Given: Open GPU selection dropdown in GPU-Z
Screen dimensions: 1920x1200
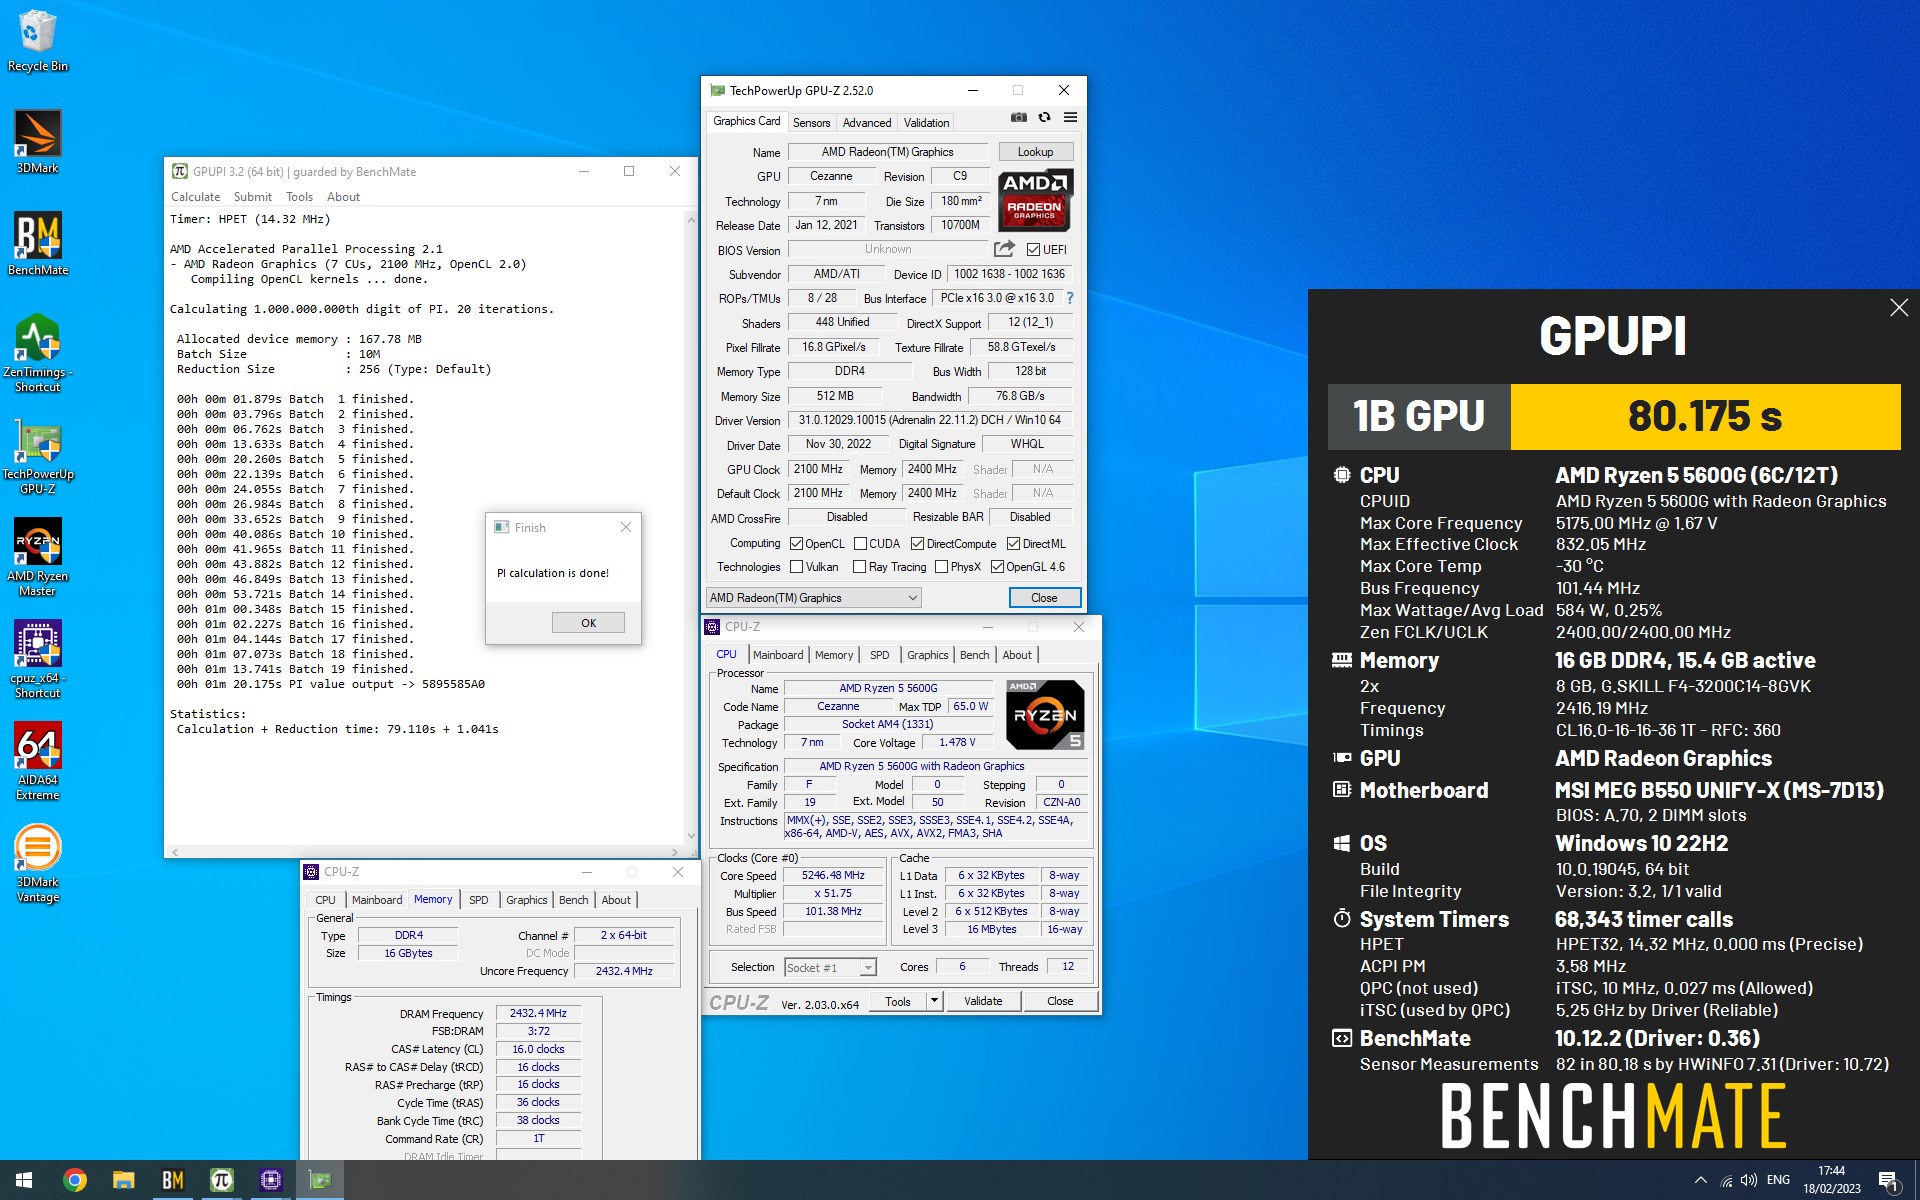Looking at the screenshot, I should [x=813, y=598].
